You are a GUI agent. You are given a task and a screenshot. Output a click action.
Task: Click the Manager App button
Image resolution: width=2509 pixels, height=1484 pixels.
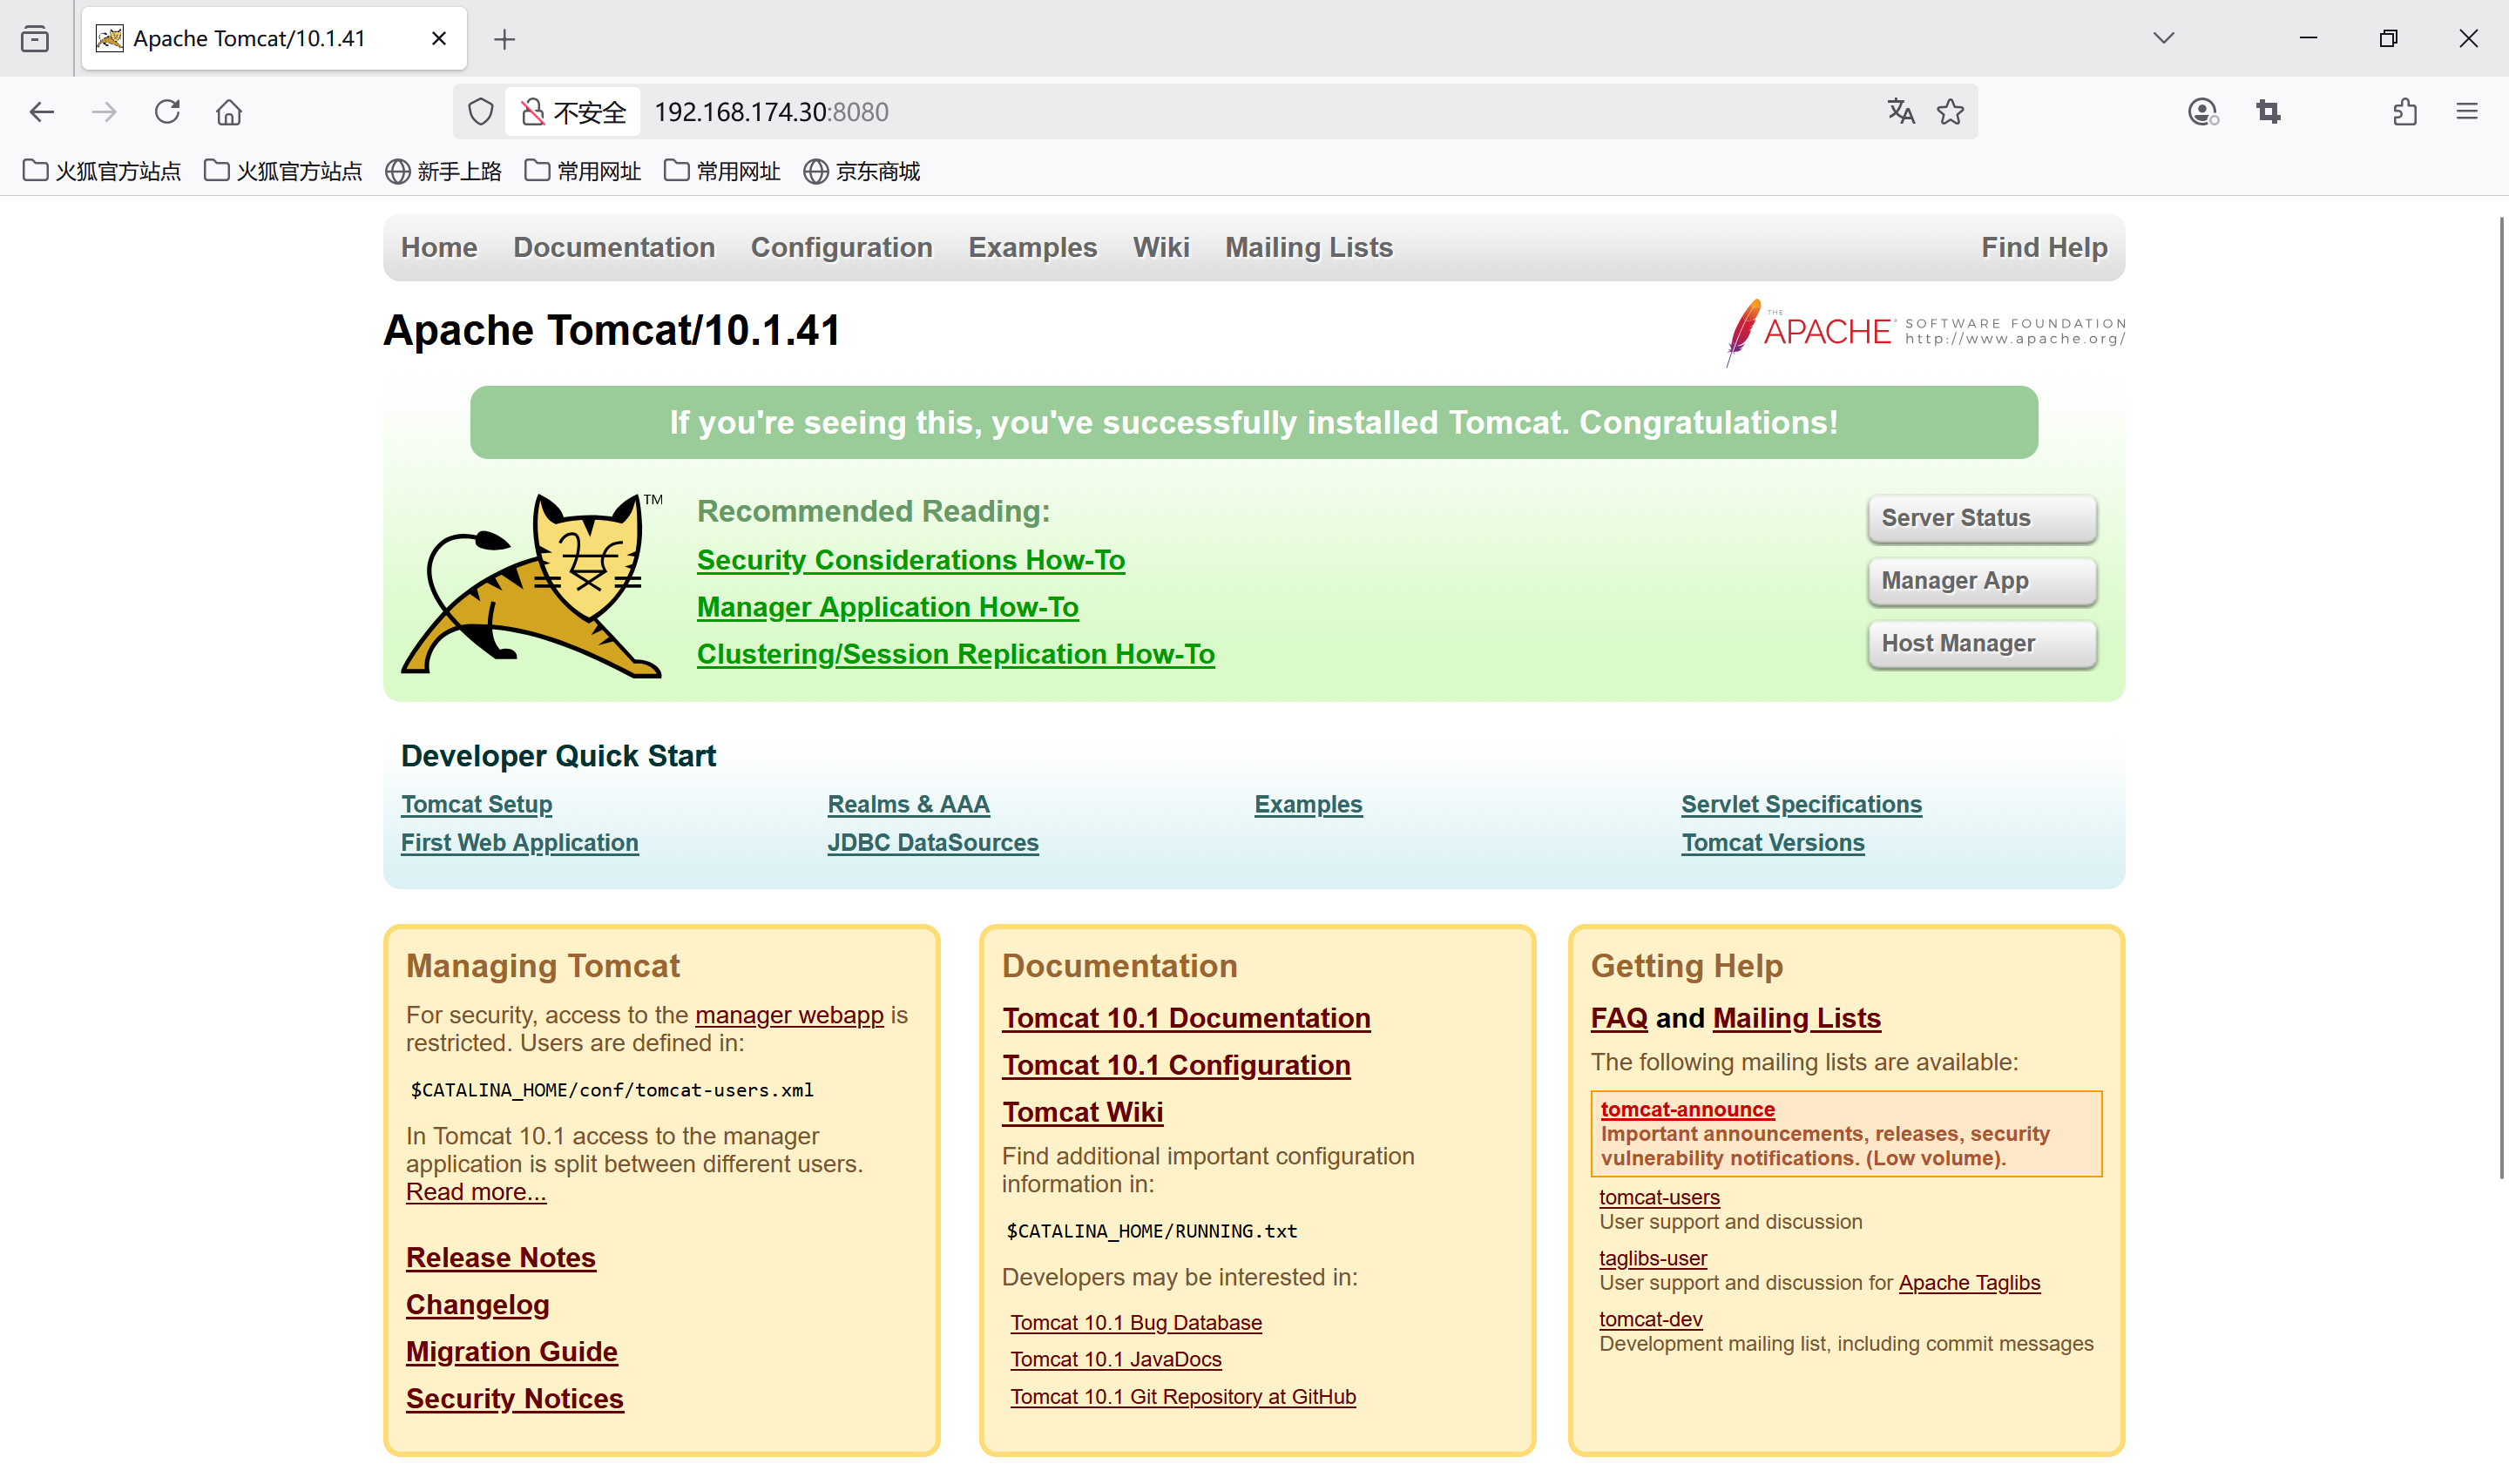click(x=1981, y=581)
